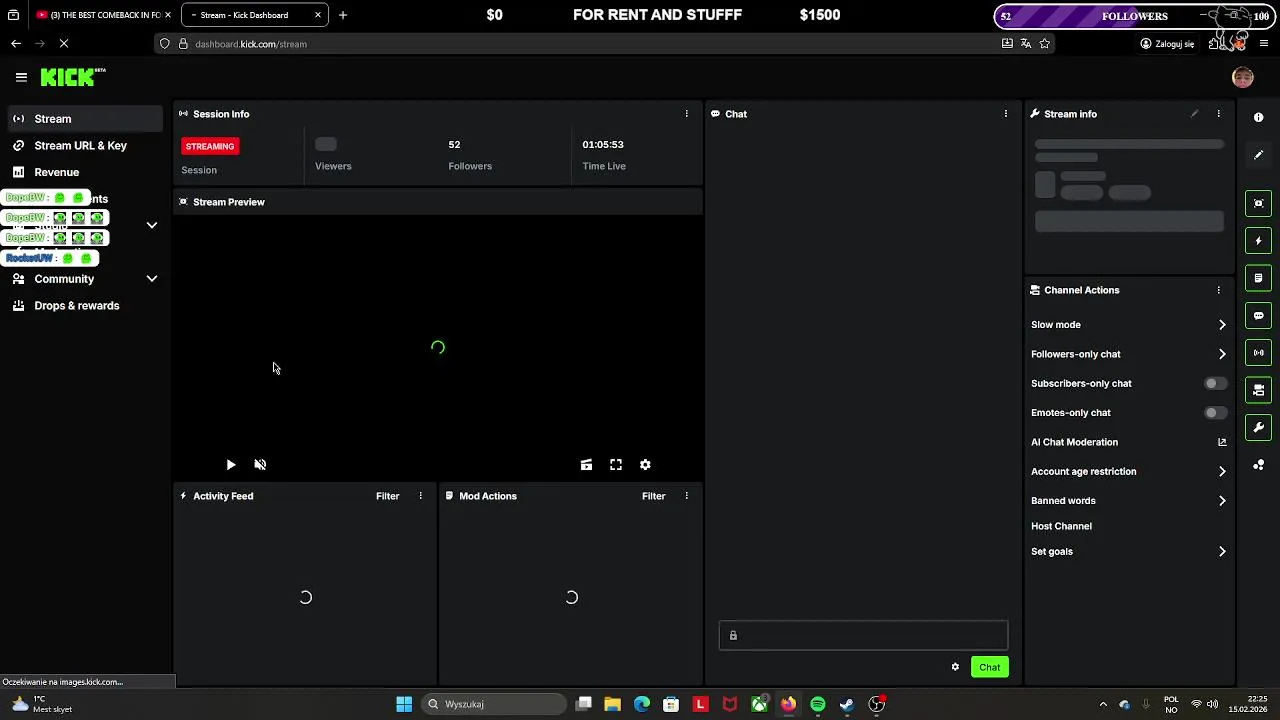
Task: Stop page loading in browser toolbar
Action: 64,44
